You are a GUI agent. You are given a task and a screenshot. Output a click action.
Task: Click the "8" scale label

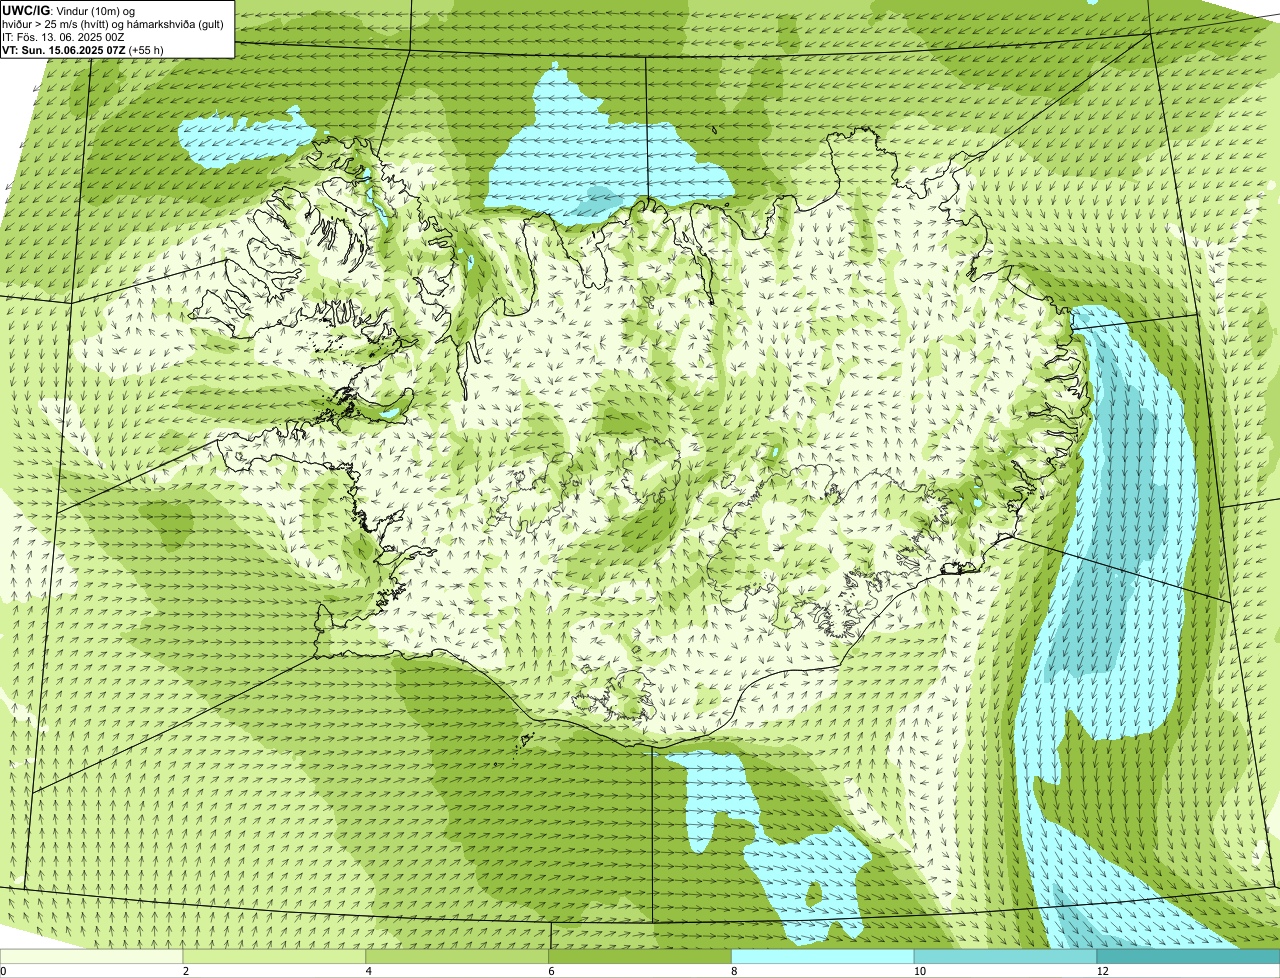point(734,971)
